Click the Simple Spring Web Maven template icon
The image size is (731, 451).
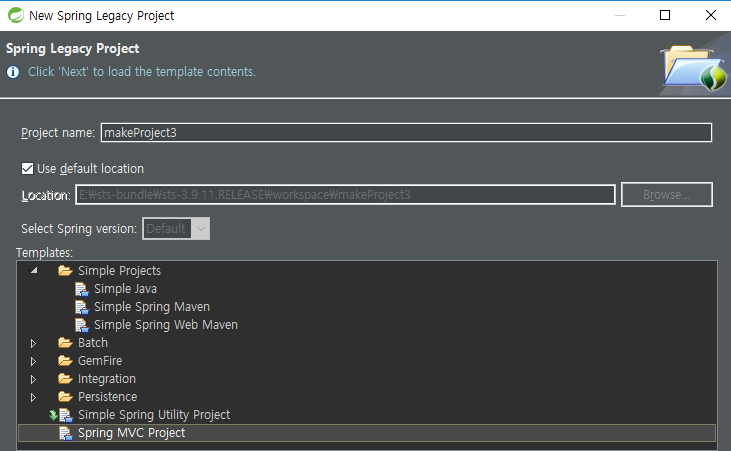82,325
